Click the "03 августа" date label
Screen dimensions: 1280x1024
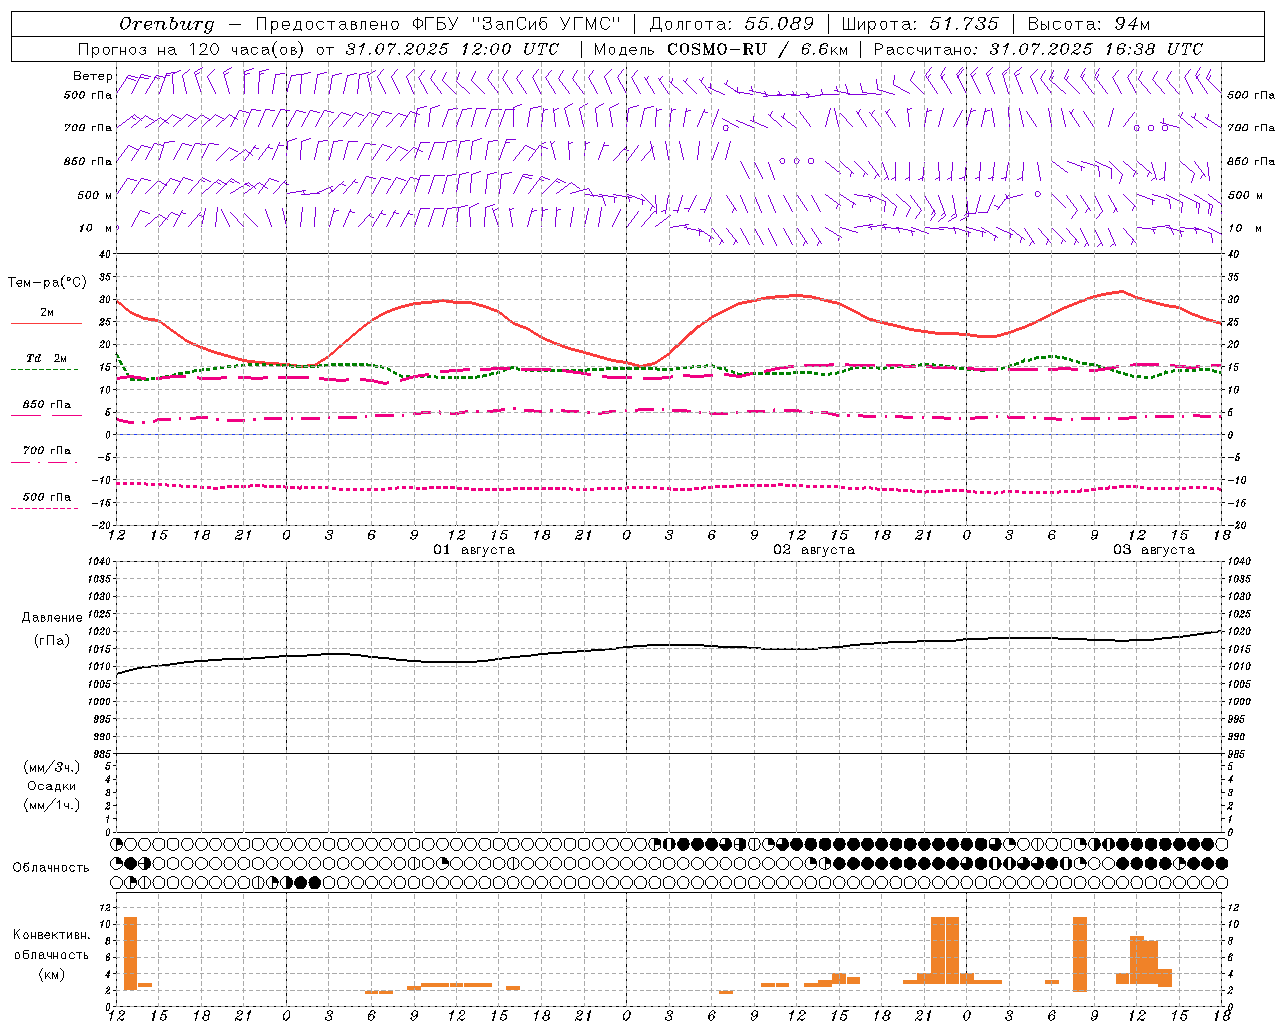pyautogui.click(x=1154, y=550)
